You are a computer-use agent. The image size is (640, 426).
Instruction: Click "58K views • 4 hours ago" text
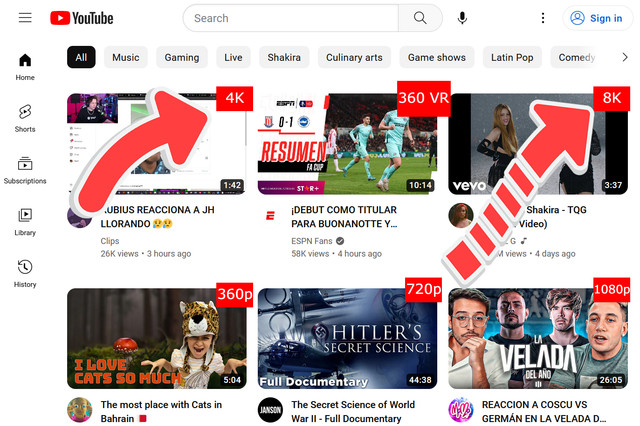click(x=336, y=254)
